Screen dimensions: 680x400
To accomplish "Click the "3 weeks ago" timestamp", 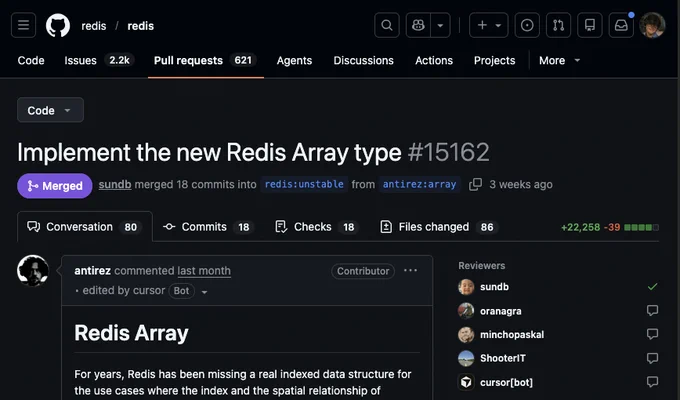I will [x=521, y=184].
